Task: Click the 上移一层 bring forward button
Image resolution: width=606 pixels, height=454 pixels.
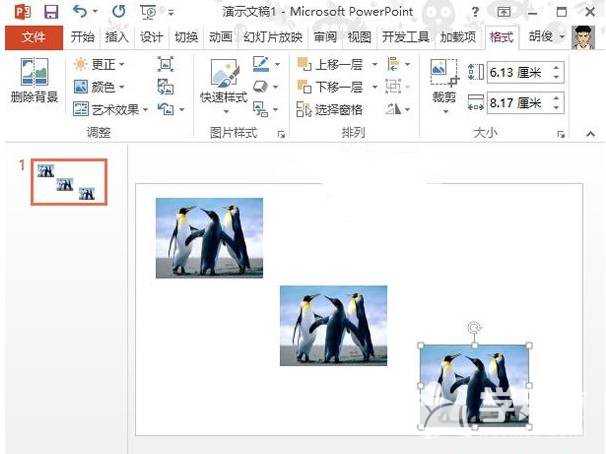Action: 332,64
